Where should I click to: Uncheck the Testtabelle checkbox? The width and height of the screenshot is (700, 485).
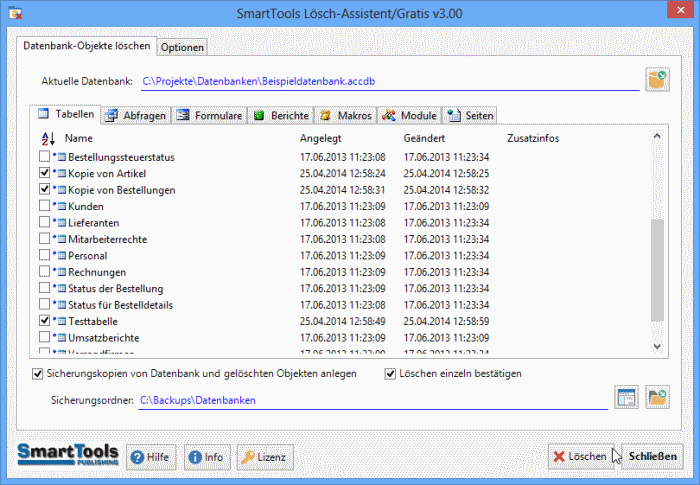44,321
